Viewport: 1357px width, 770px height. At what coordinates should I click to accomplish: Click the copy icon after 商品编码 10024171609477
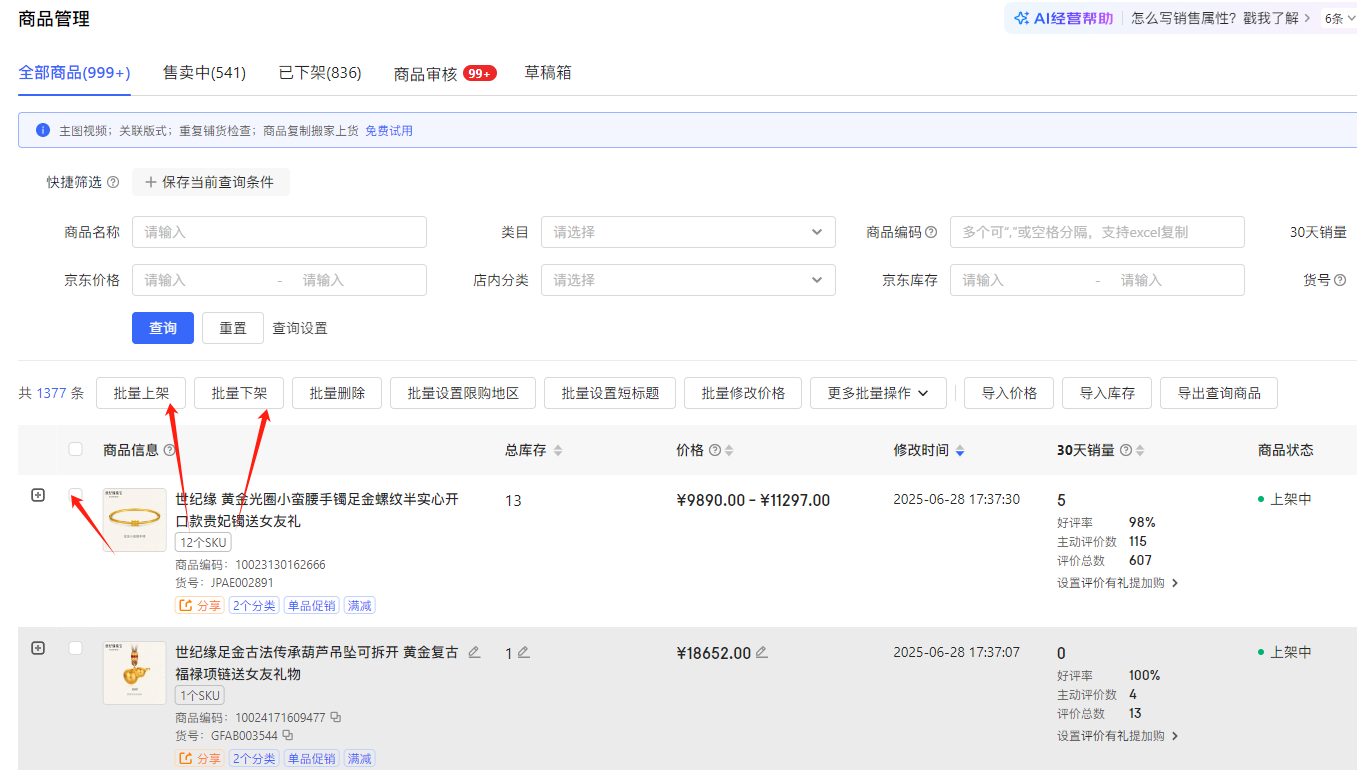[336, 717]
